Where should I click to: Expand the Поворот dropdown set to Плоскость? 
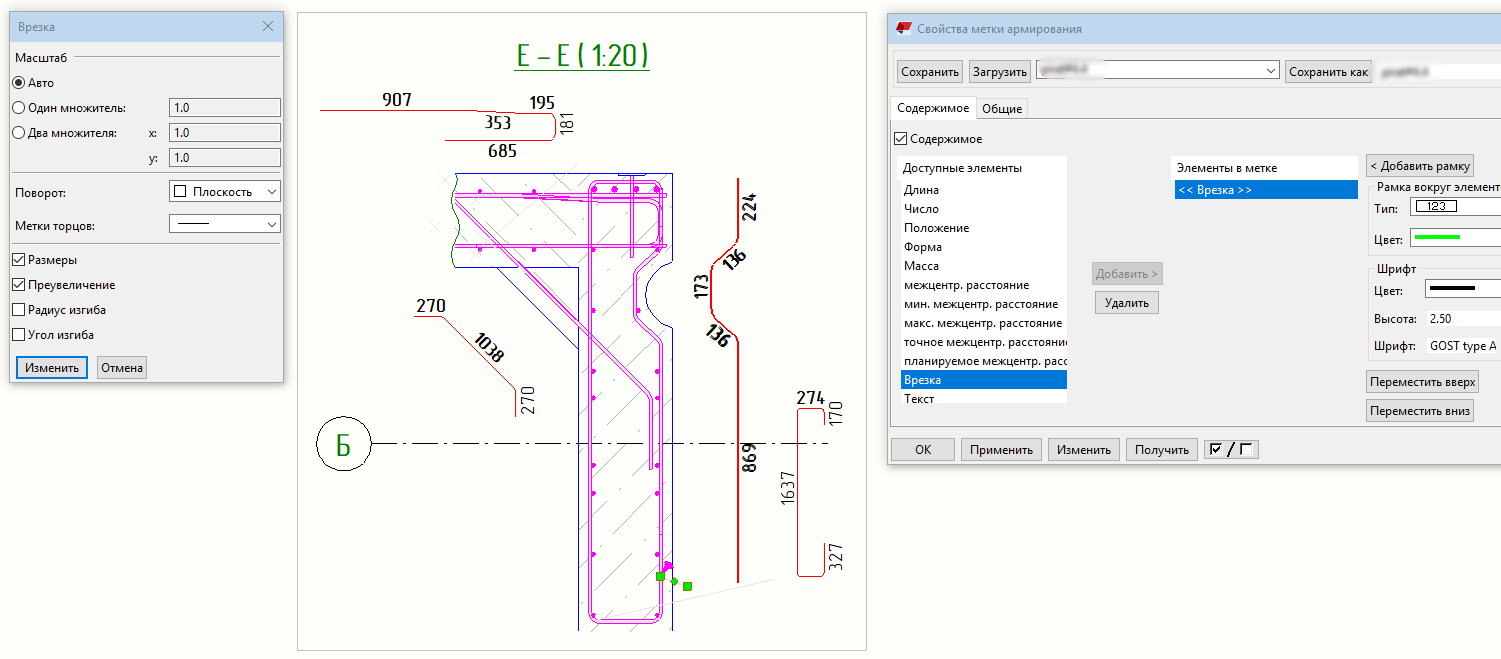tap(224, 191)
